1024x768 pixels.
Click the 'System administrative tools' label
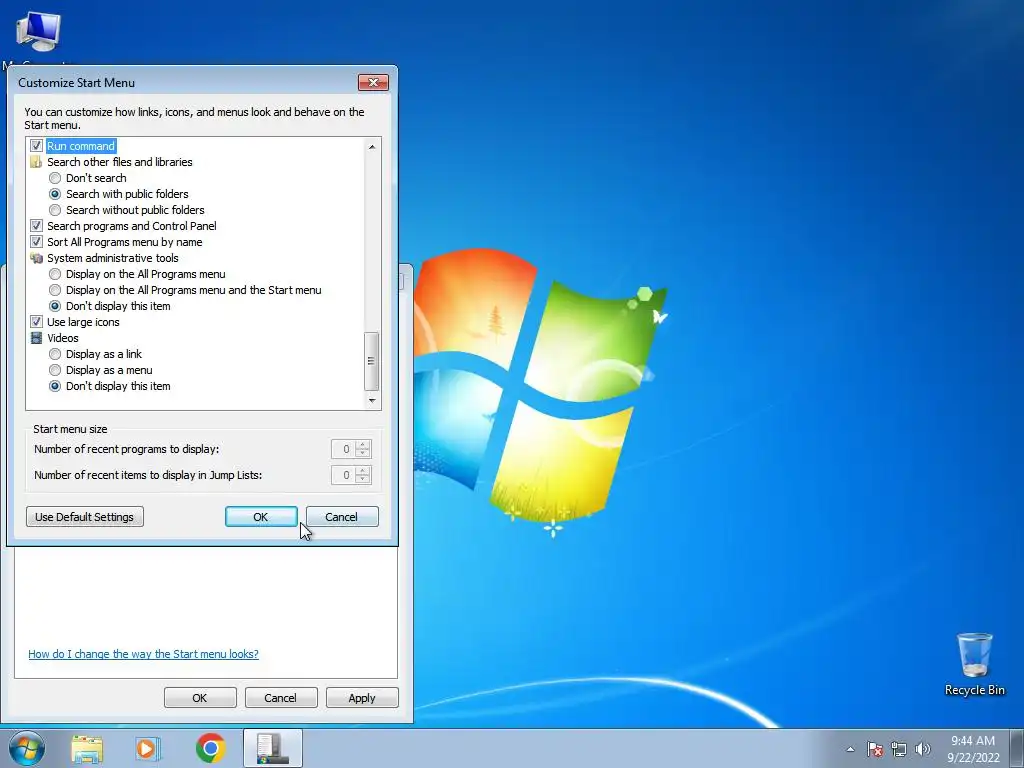click(112, 258)
